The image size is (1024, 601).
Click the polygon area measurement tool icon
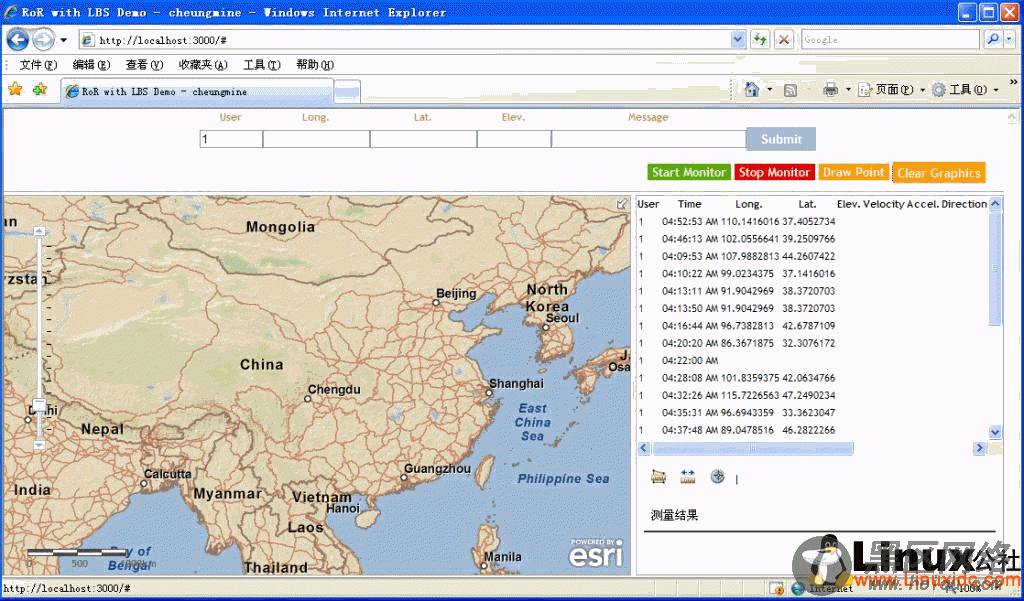pyautogui.click(x=658, y=476)
